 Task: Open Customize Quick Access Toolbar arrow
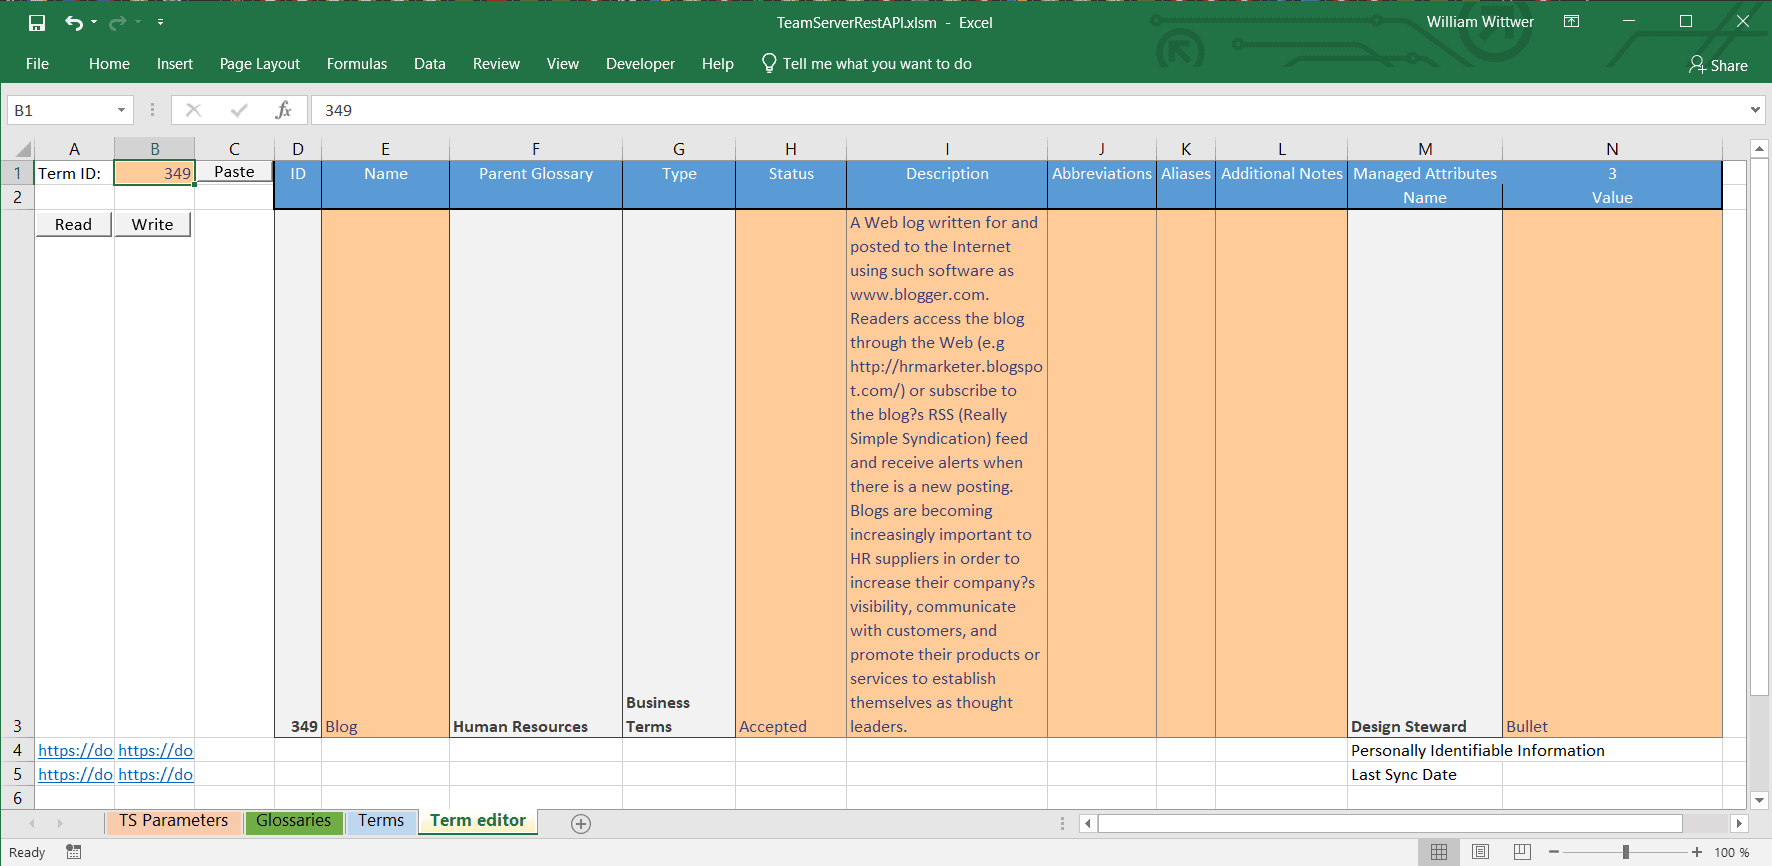160,22
